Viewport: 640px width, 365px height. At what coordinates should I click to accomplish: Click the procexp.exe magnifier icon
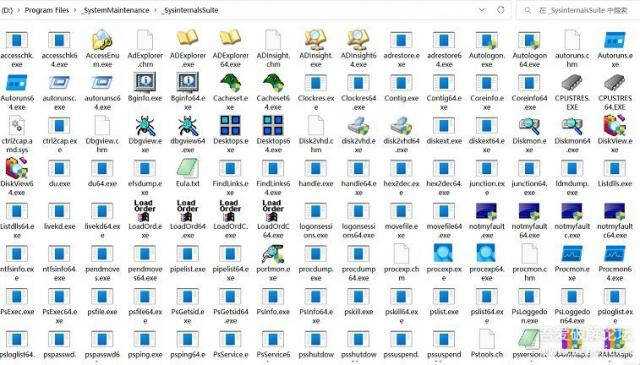click(x=444, y=254)
